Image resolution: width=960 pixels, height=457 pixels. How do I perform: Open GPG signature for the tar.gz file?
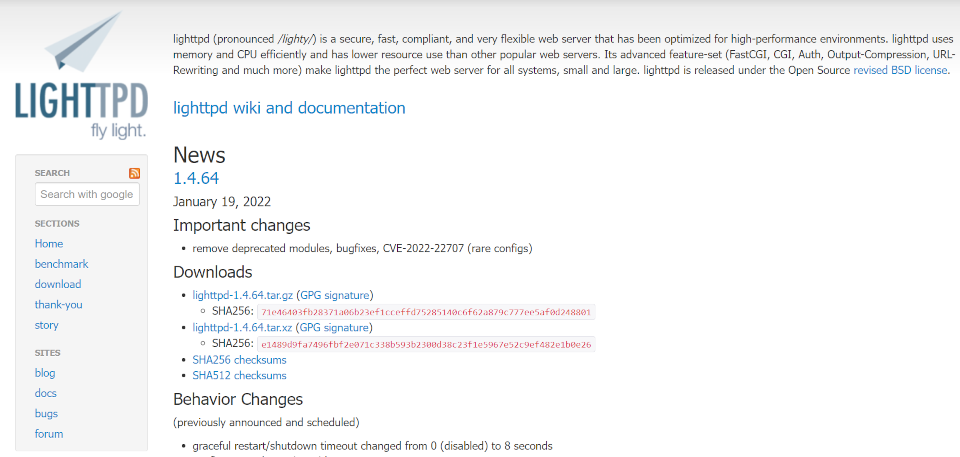coord(335,295)
